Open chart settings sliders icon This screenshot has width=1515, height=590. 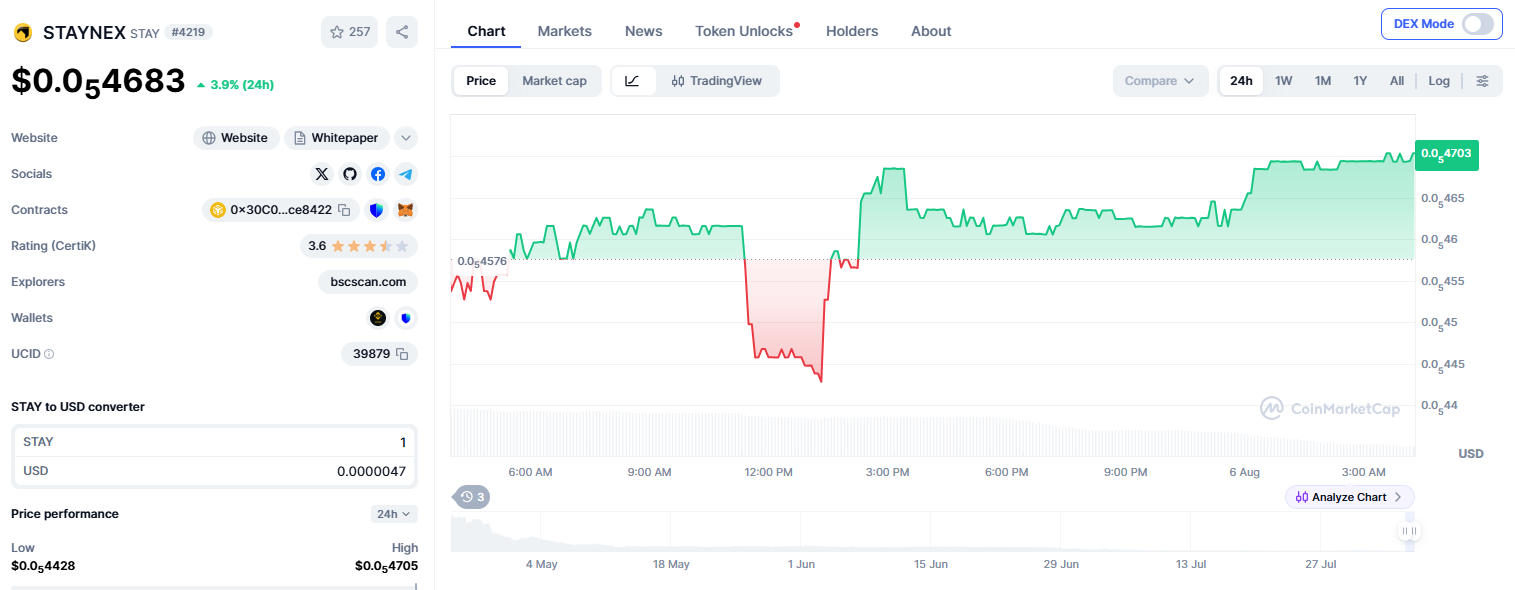click(x=1483, y=81)
